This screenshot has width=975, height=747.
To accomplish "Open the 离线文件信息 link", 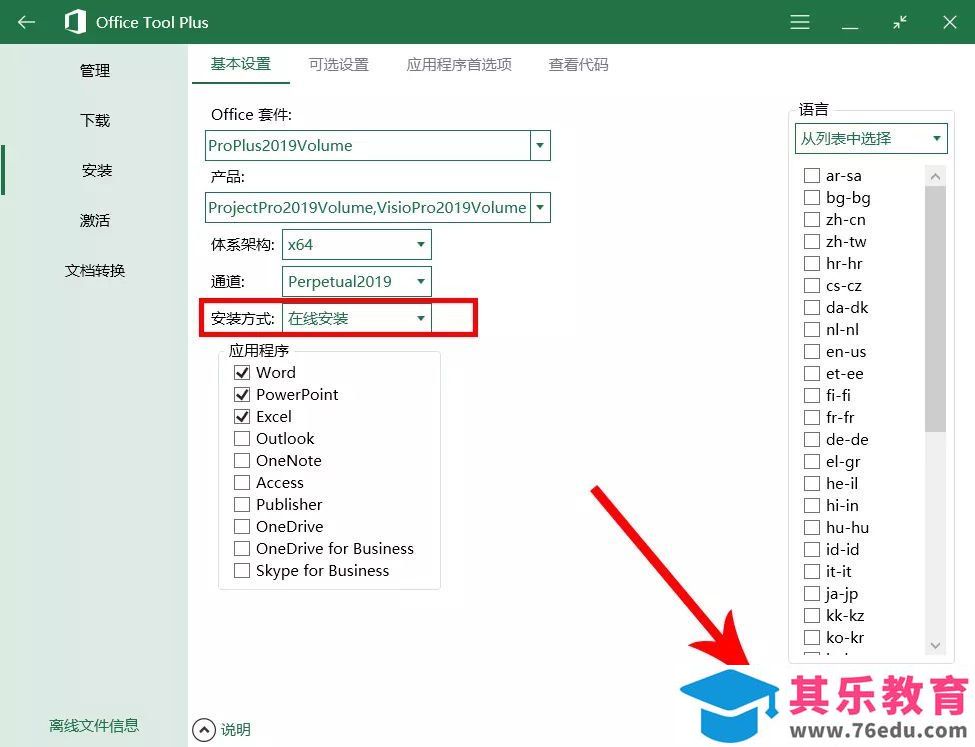I will (x=94, y=725).
